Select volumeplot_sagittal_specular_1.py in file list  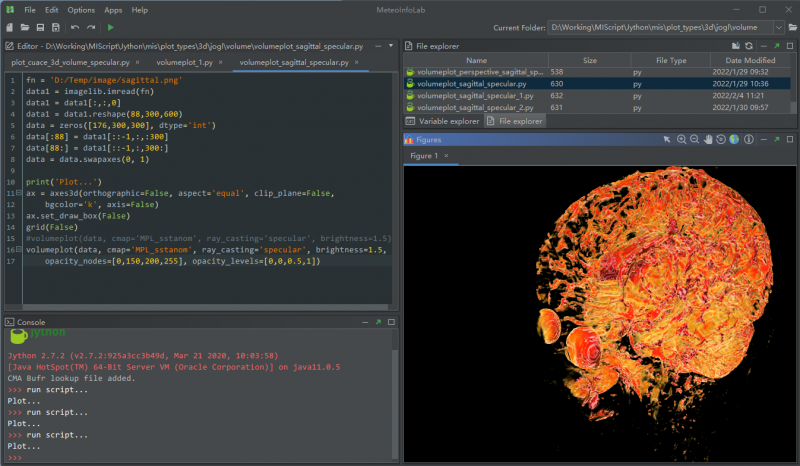pos(475,96)
